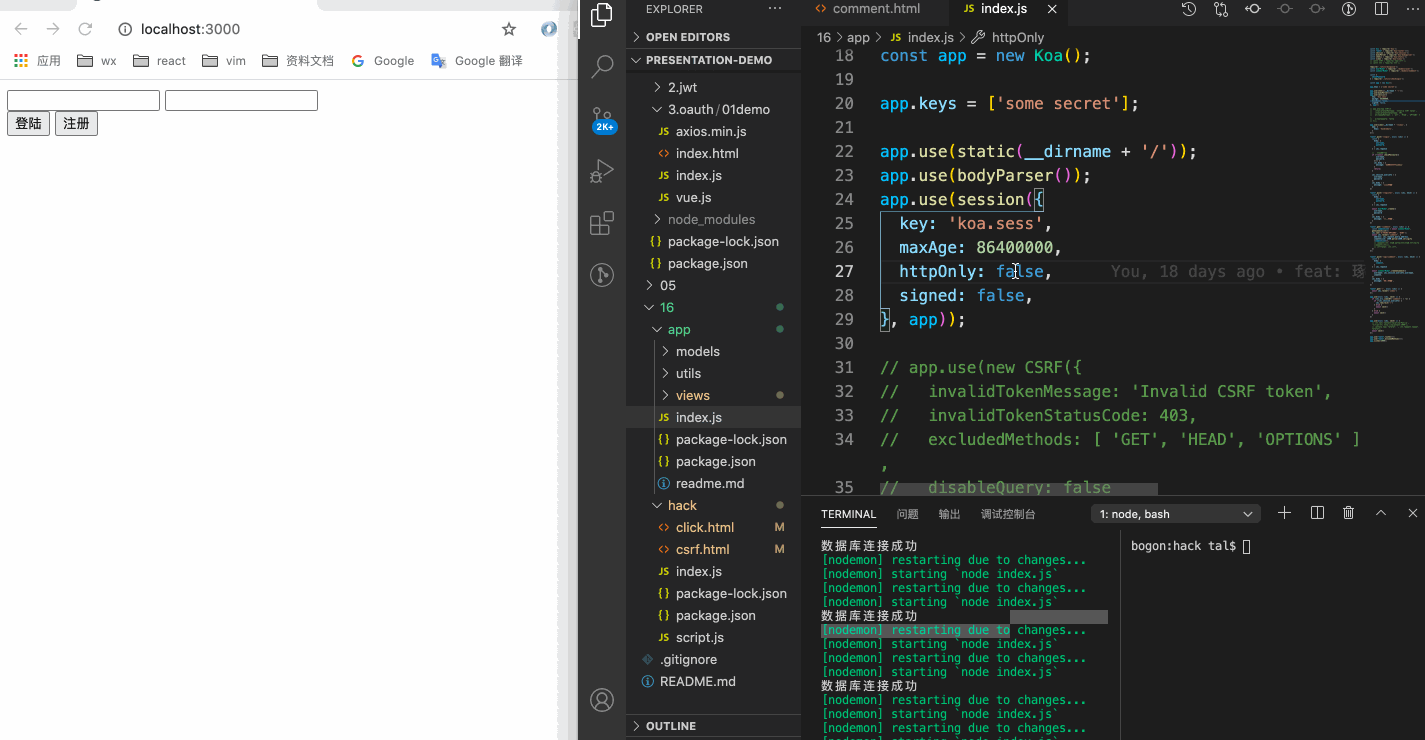The height and width of the screenshot is (740, 1425).
Task: Focus the second input field on page
Action: [x=241, y=100]
